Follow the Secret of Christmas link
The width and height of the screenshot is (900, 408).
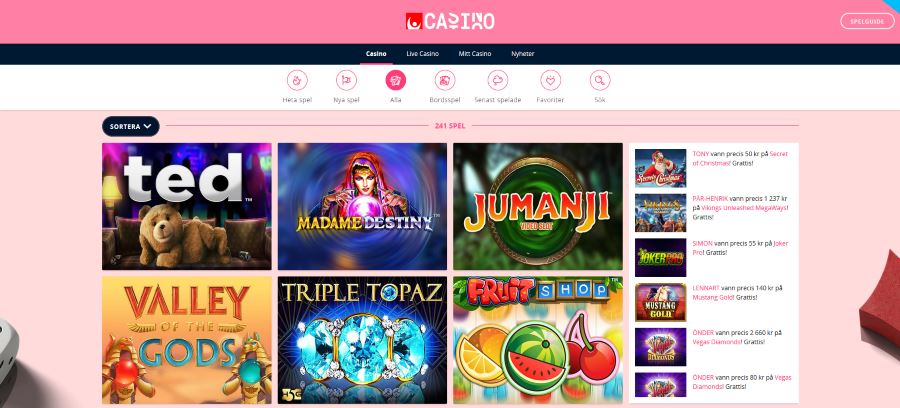click(740, 158)
